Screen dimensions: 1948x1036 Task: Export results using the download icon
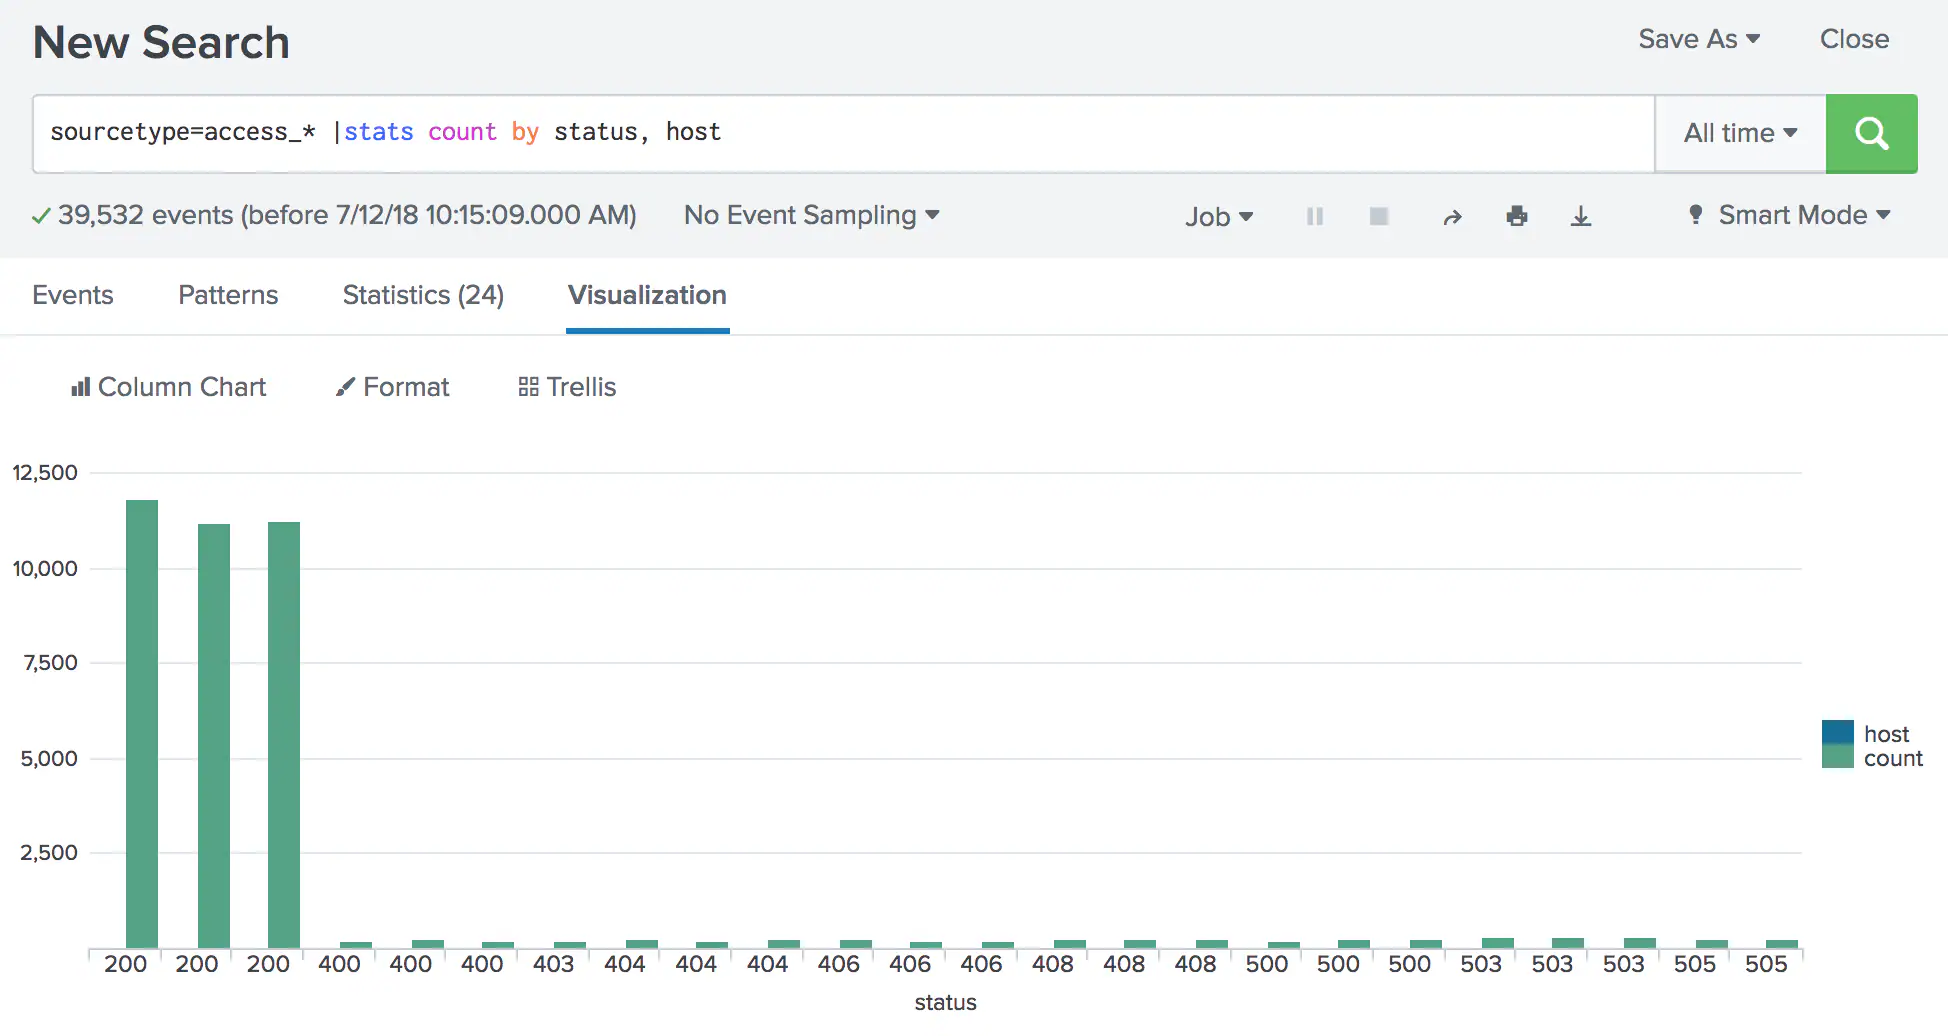1581,215
